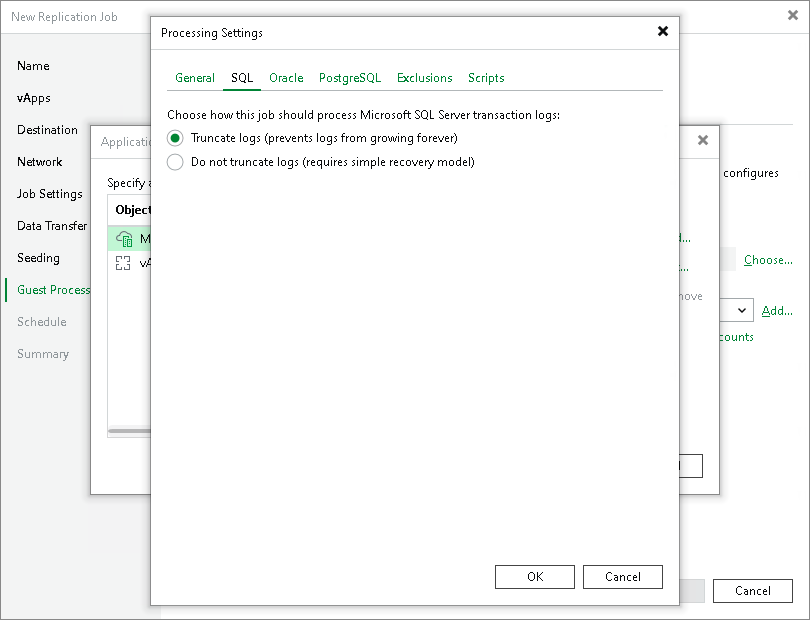Go to the Destination wizard step
Viewport: 810px width, 620px height.
coord(48,130)
